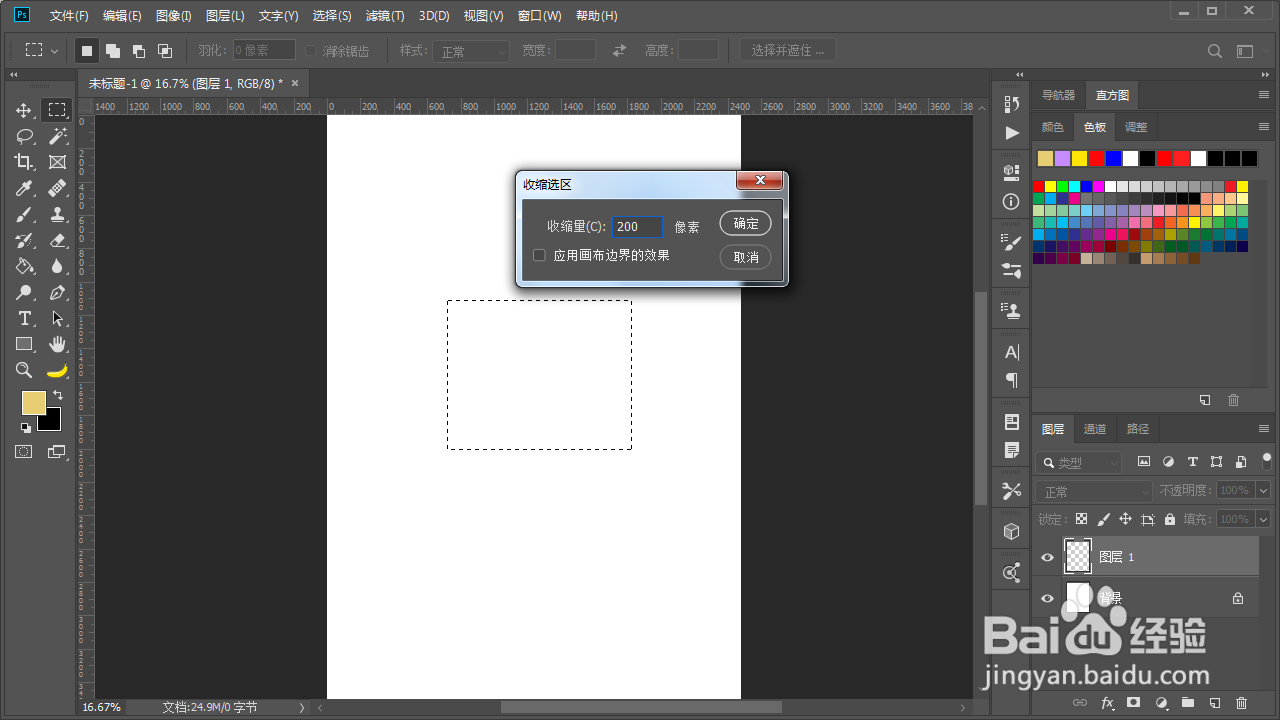Close the untitled document tab

295,83
